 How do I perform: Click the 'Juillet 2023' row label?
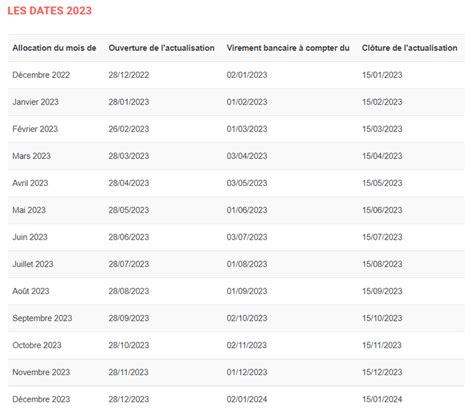[x=33, y=264]
